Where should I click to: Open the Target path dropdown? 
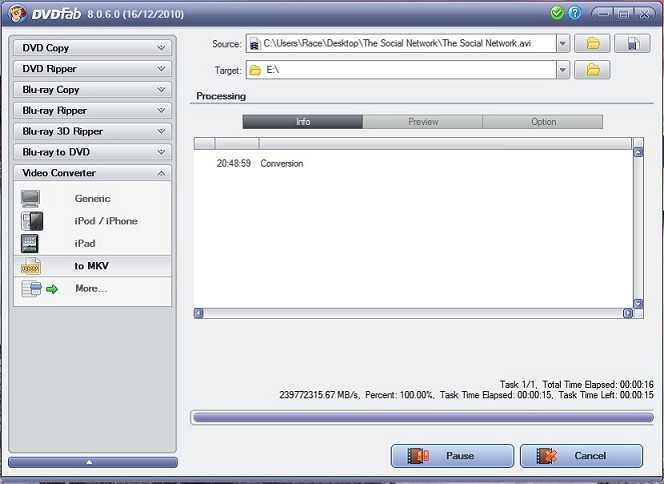563,70
